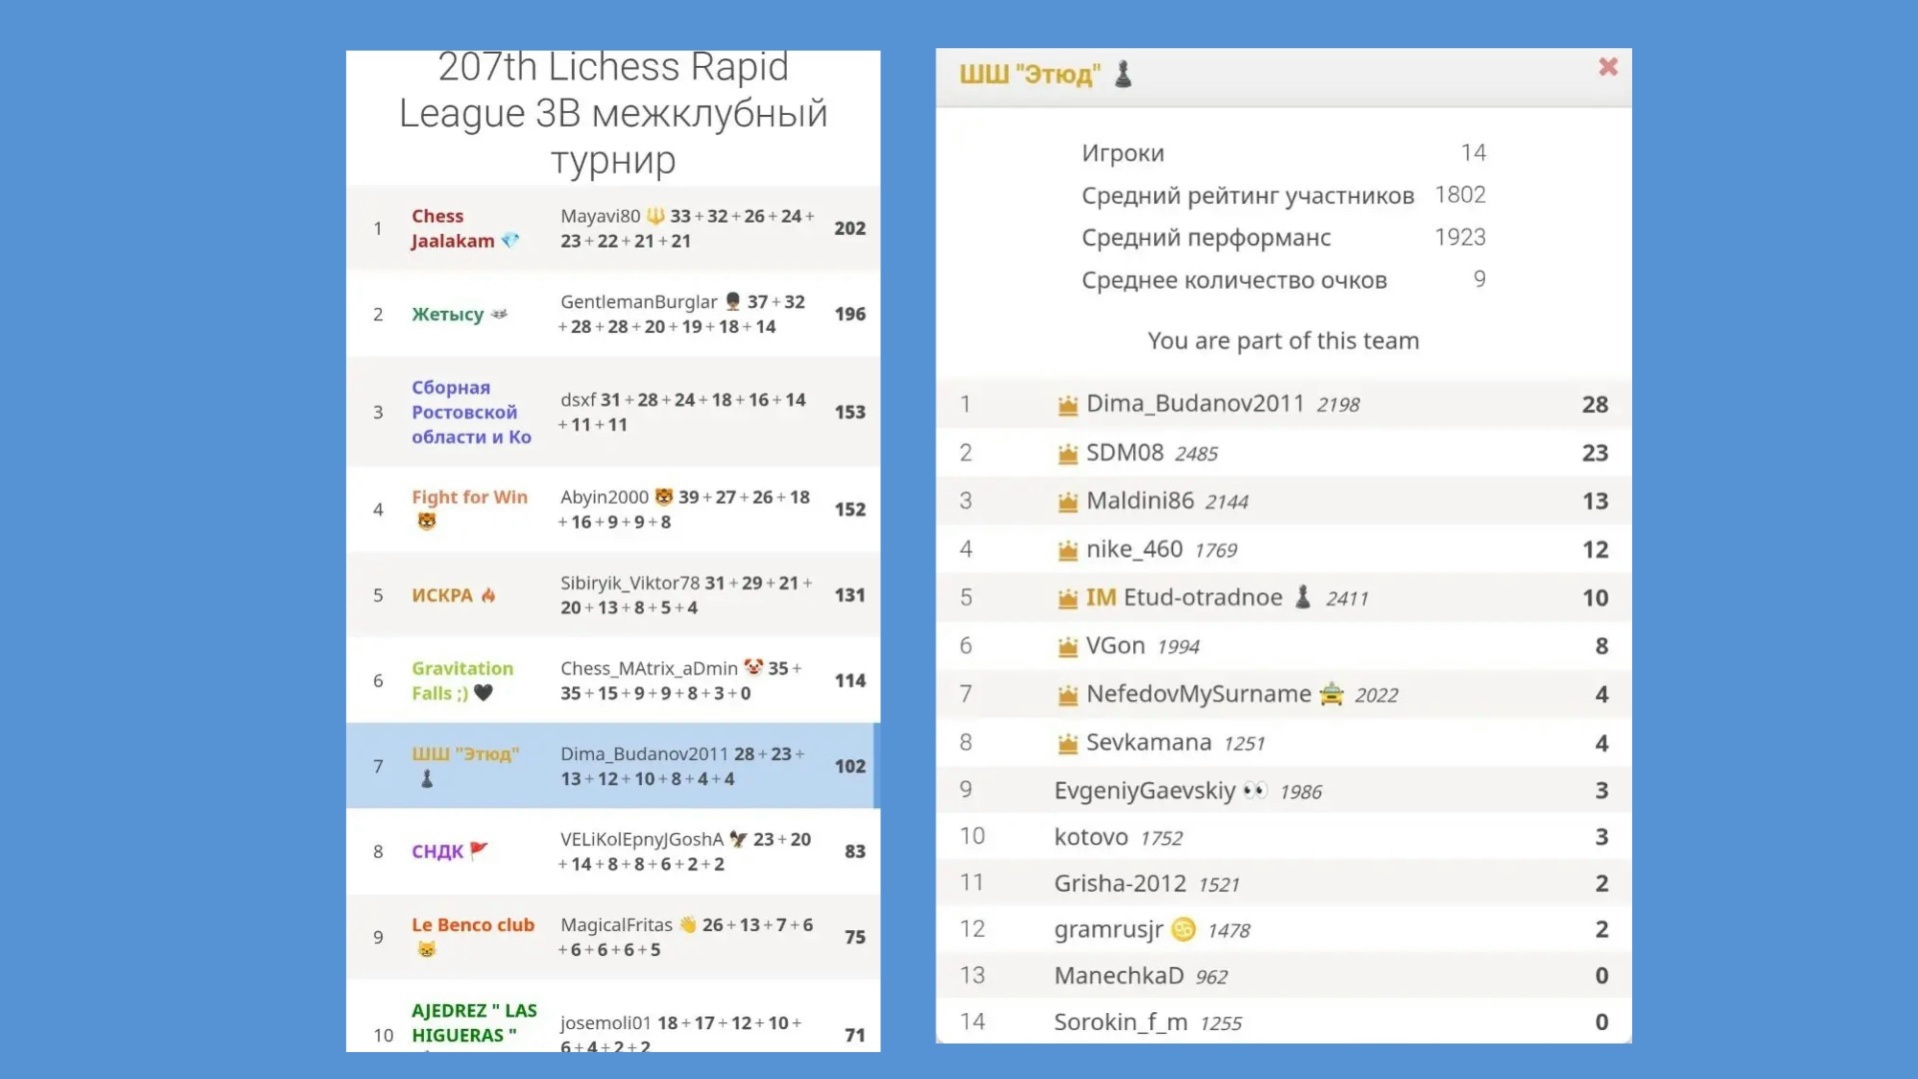Open Maldini86 player profile
This screenshot has width=1918, height=1079.
click(1140, 500)
